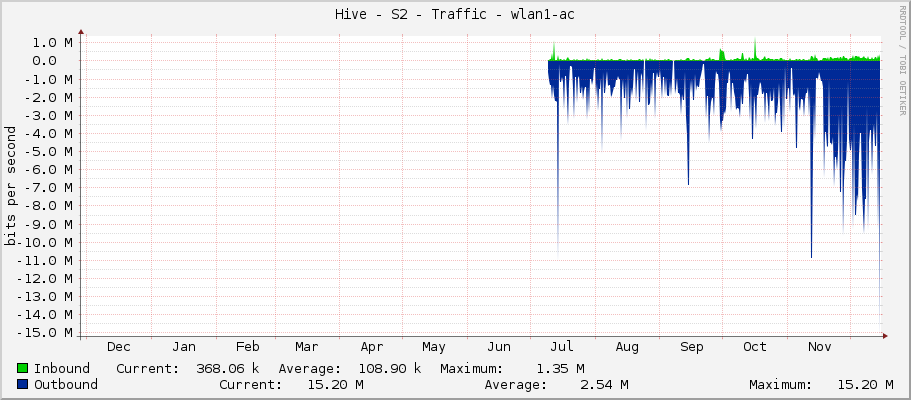Click the 'Nov' month label
Screen dimensions: 911x400
820,347
